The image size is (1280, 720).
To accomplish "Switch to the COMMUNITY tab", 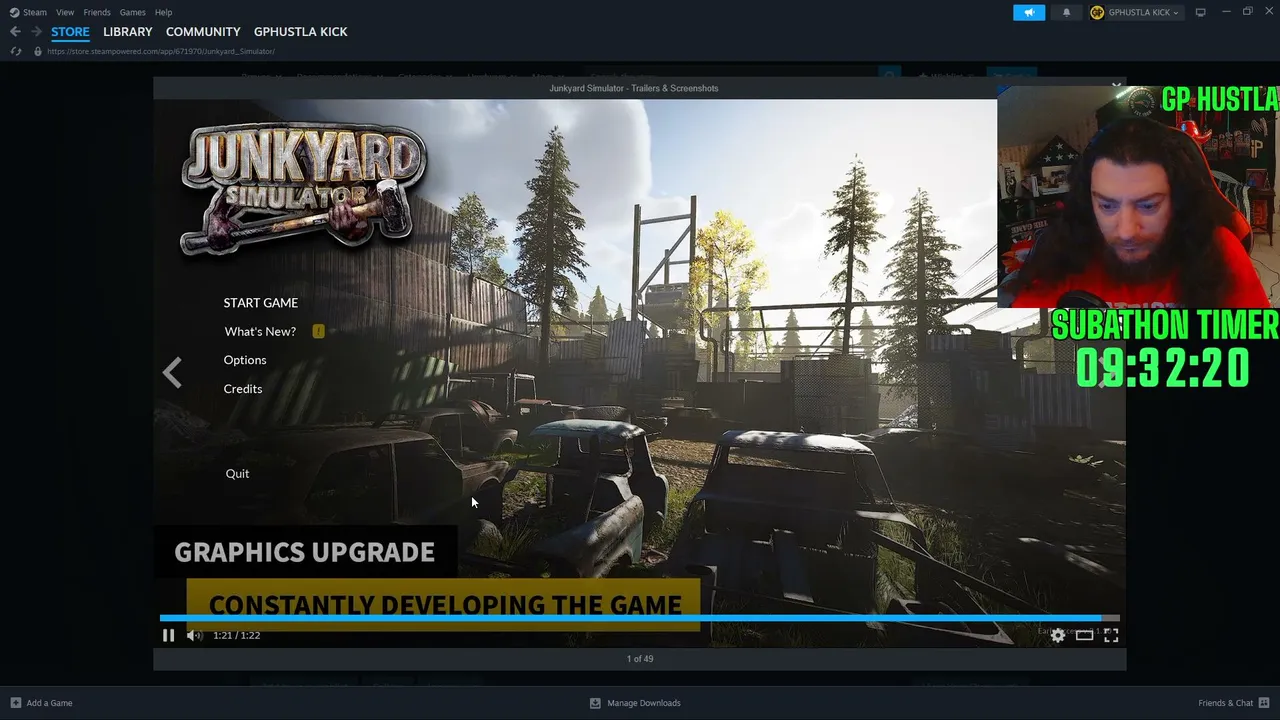I will click(x=203, y=32).
